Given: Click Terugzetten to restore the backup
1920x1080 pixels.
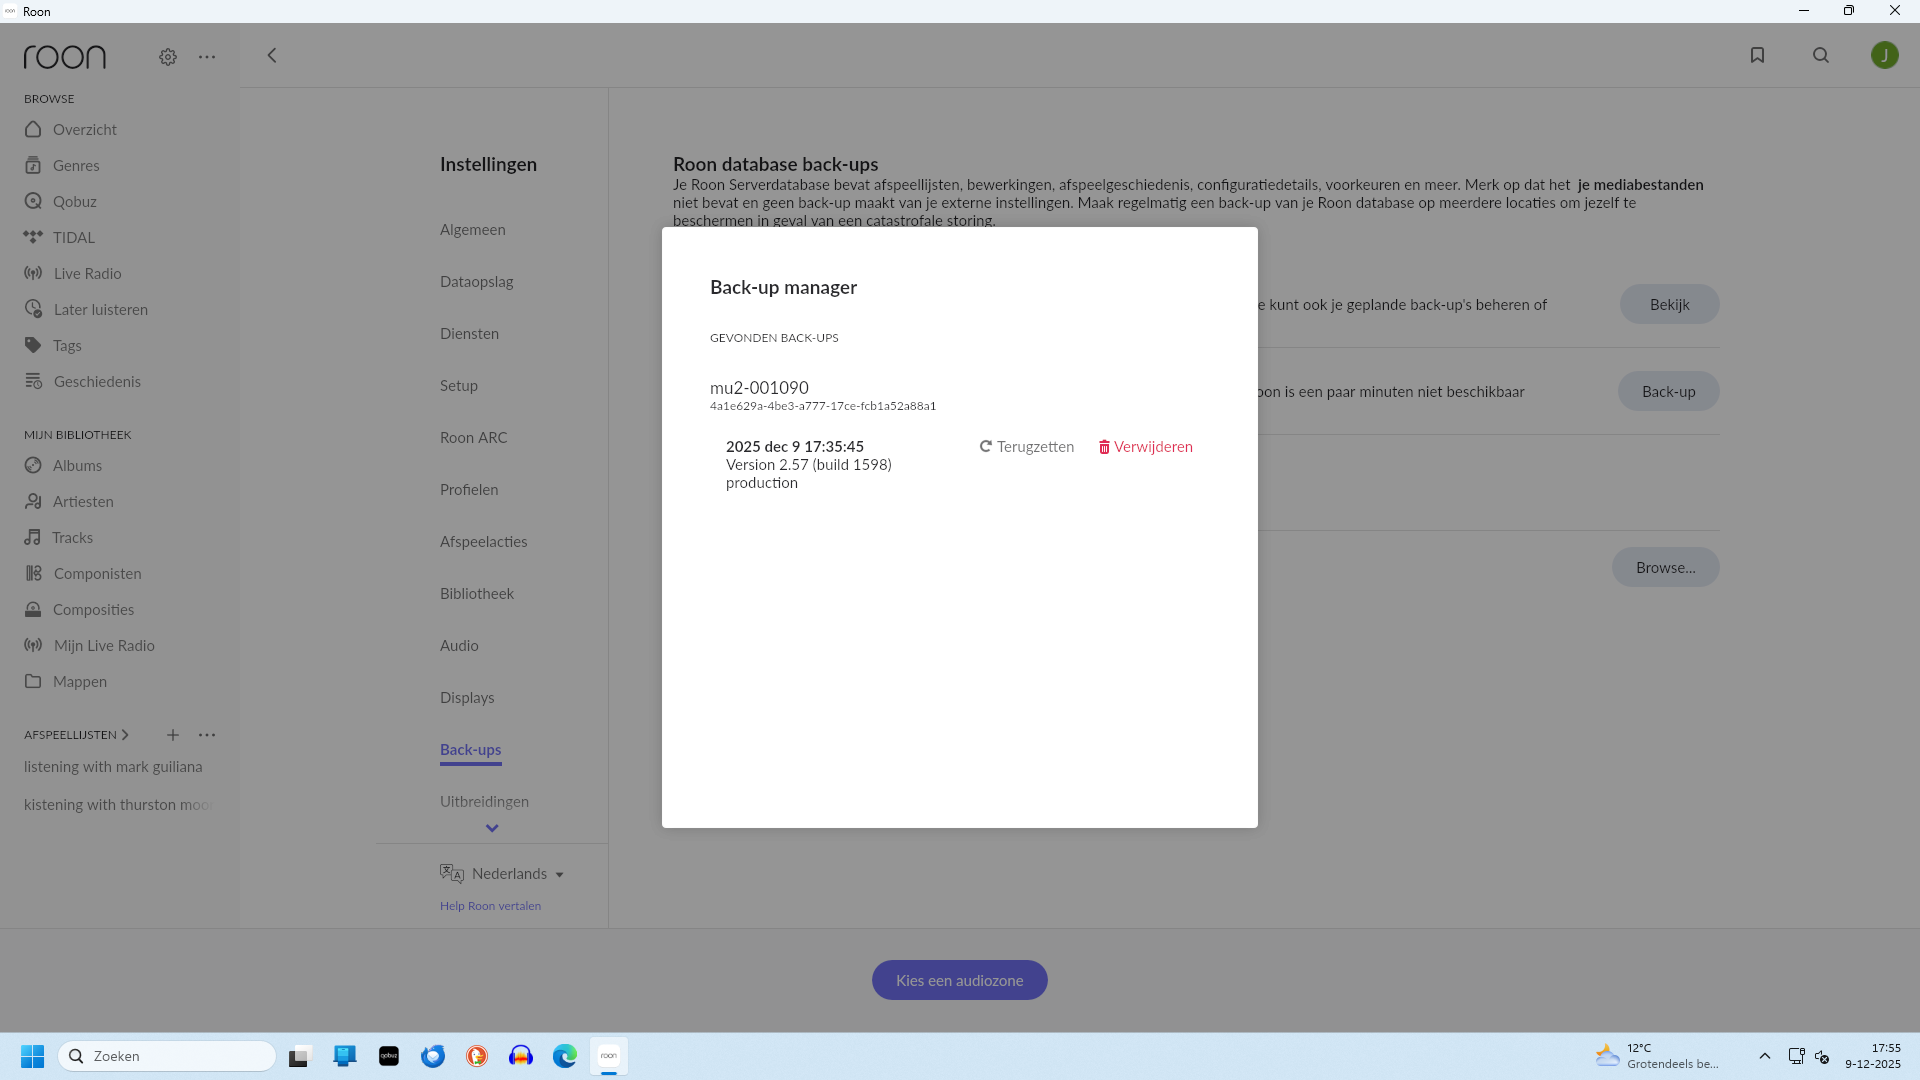Looking at the screenshot, I should (x=1027, y=447).
